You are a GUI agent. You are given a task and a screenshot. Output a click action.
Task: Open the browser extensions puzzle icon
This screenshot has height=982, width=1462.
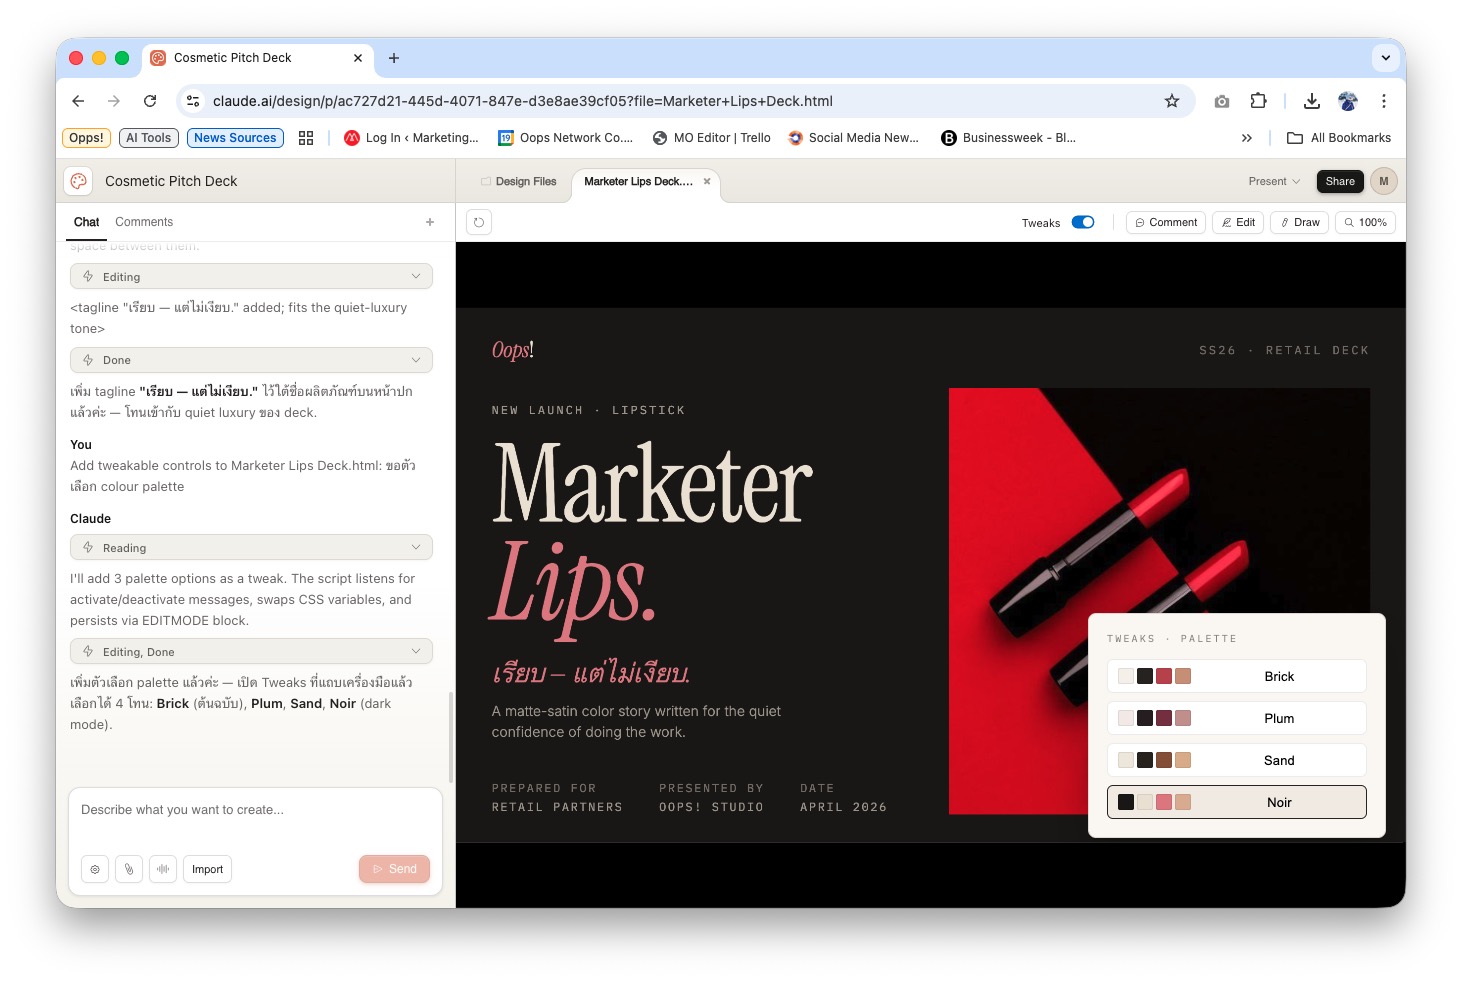point(1258,101)
